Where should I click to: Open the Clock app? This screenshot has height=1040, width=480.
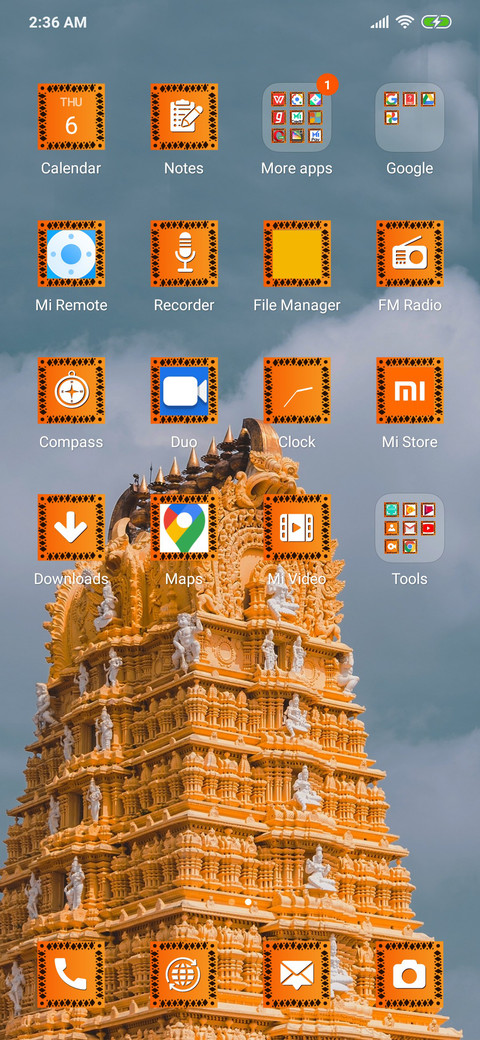(x=296, y=391)
